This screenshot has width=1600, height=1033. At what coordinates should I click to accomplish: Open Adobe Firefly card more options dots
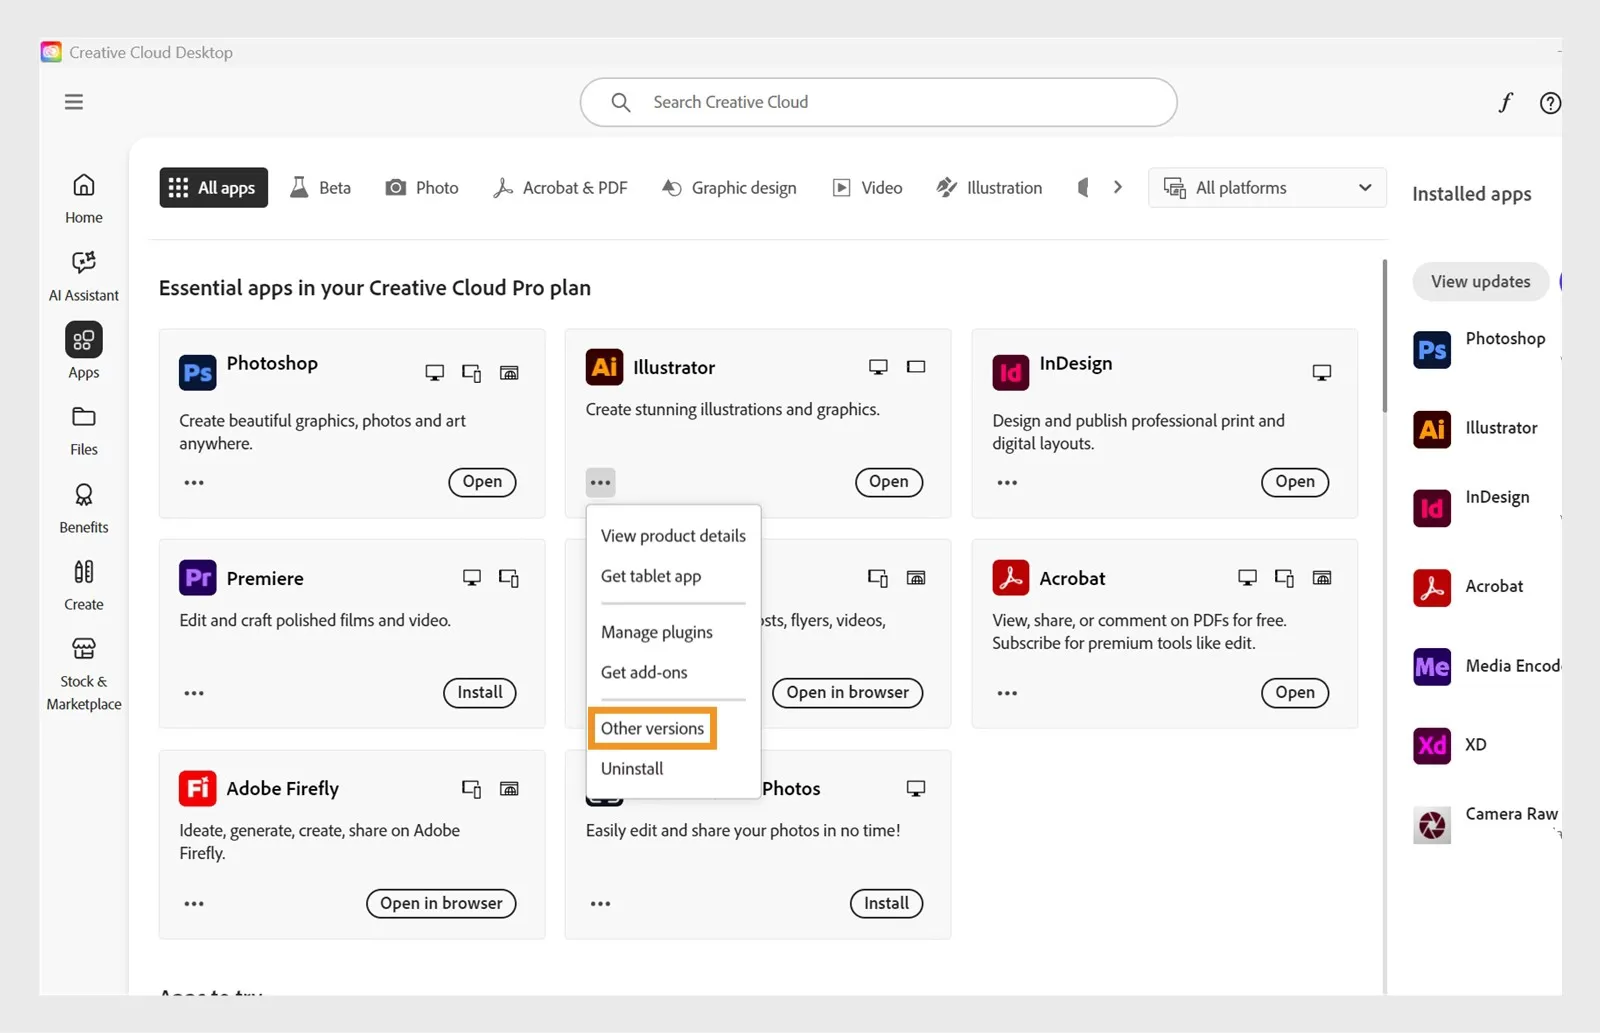point(194,904)
